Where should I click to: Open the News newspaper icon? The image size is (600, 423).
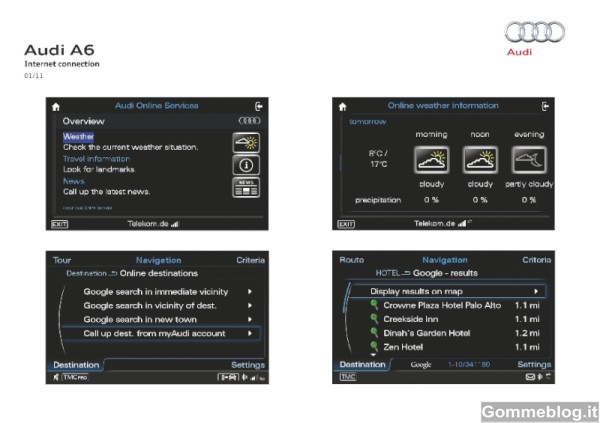(246, 188)
